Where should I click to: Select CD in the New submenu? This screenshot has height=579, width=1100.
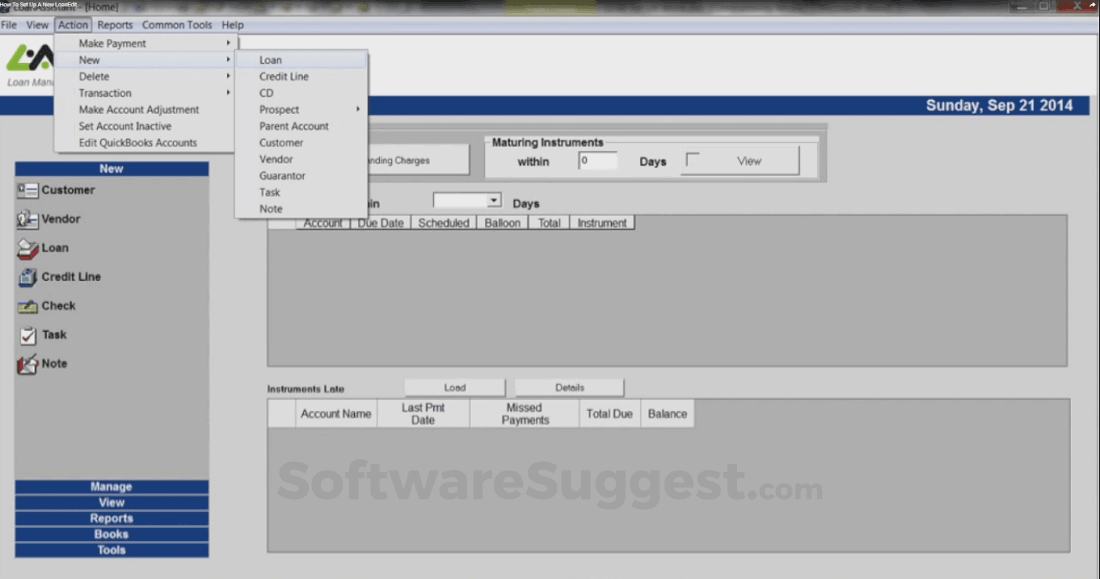(x=302, y=93)
